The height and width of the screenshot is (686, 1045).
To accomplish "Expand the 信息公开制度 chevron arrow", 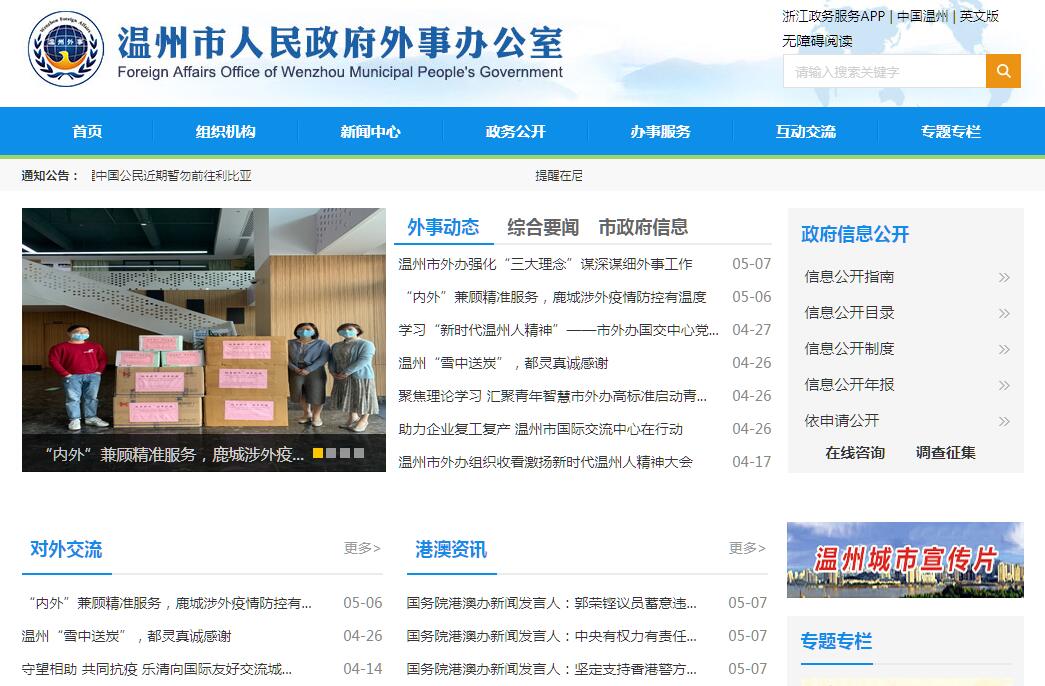I will pyautogui.click(x=1004, y=349).
